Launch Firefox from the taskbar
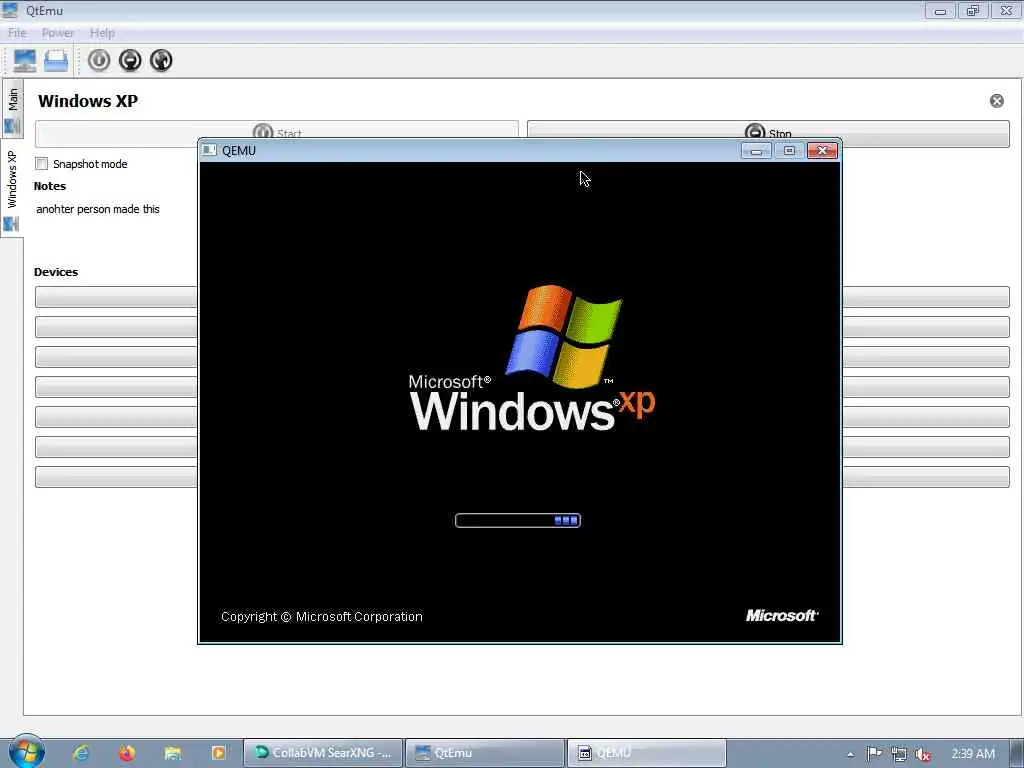The width and height of the screenshot is (1024, 768). point(127,753)
